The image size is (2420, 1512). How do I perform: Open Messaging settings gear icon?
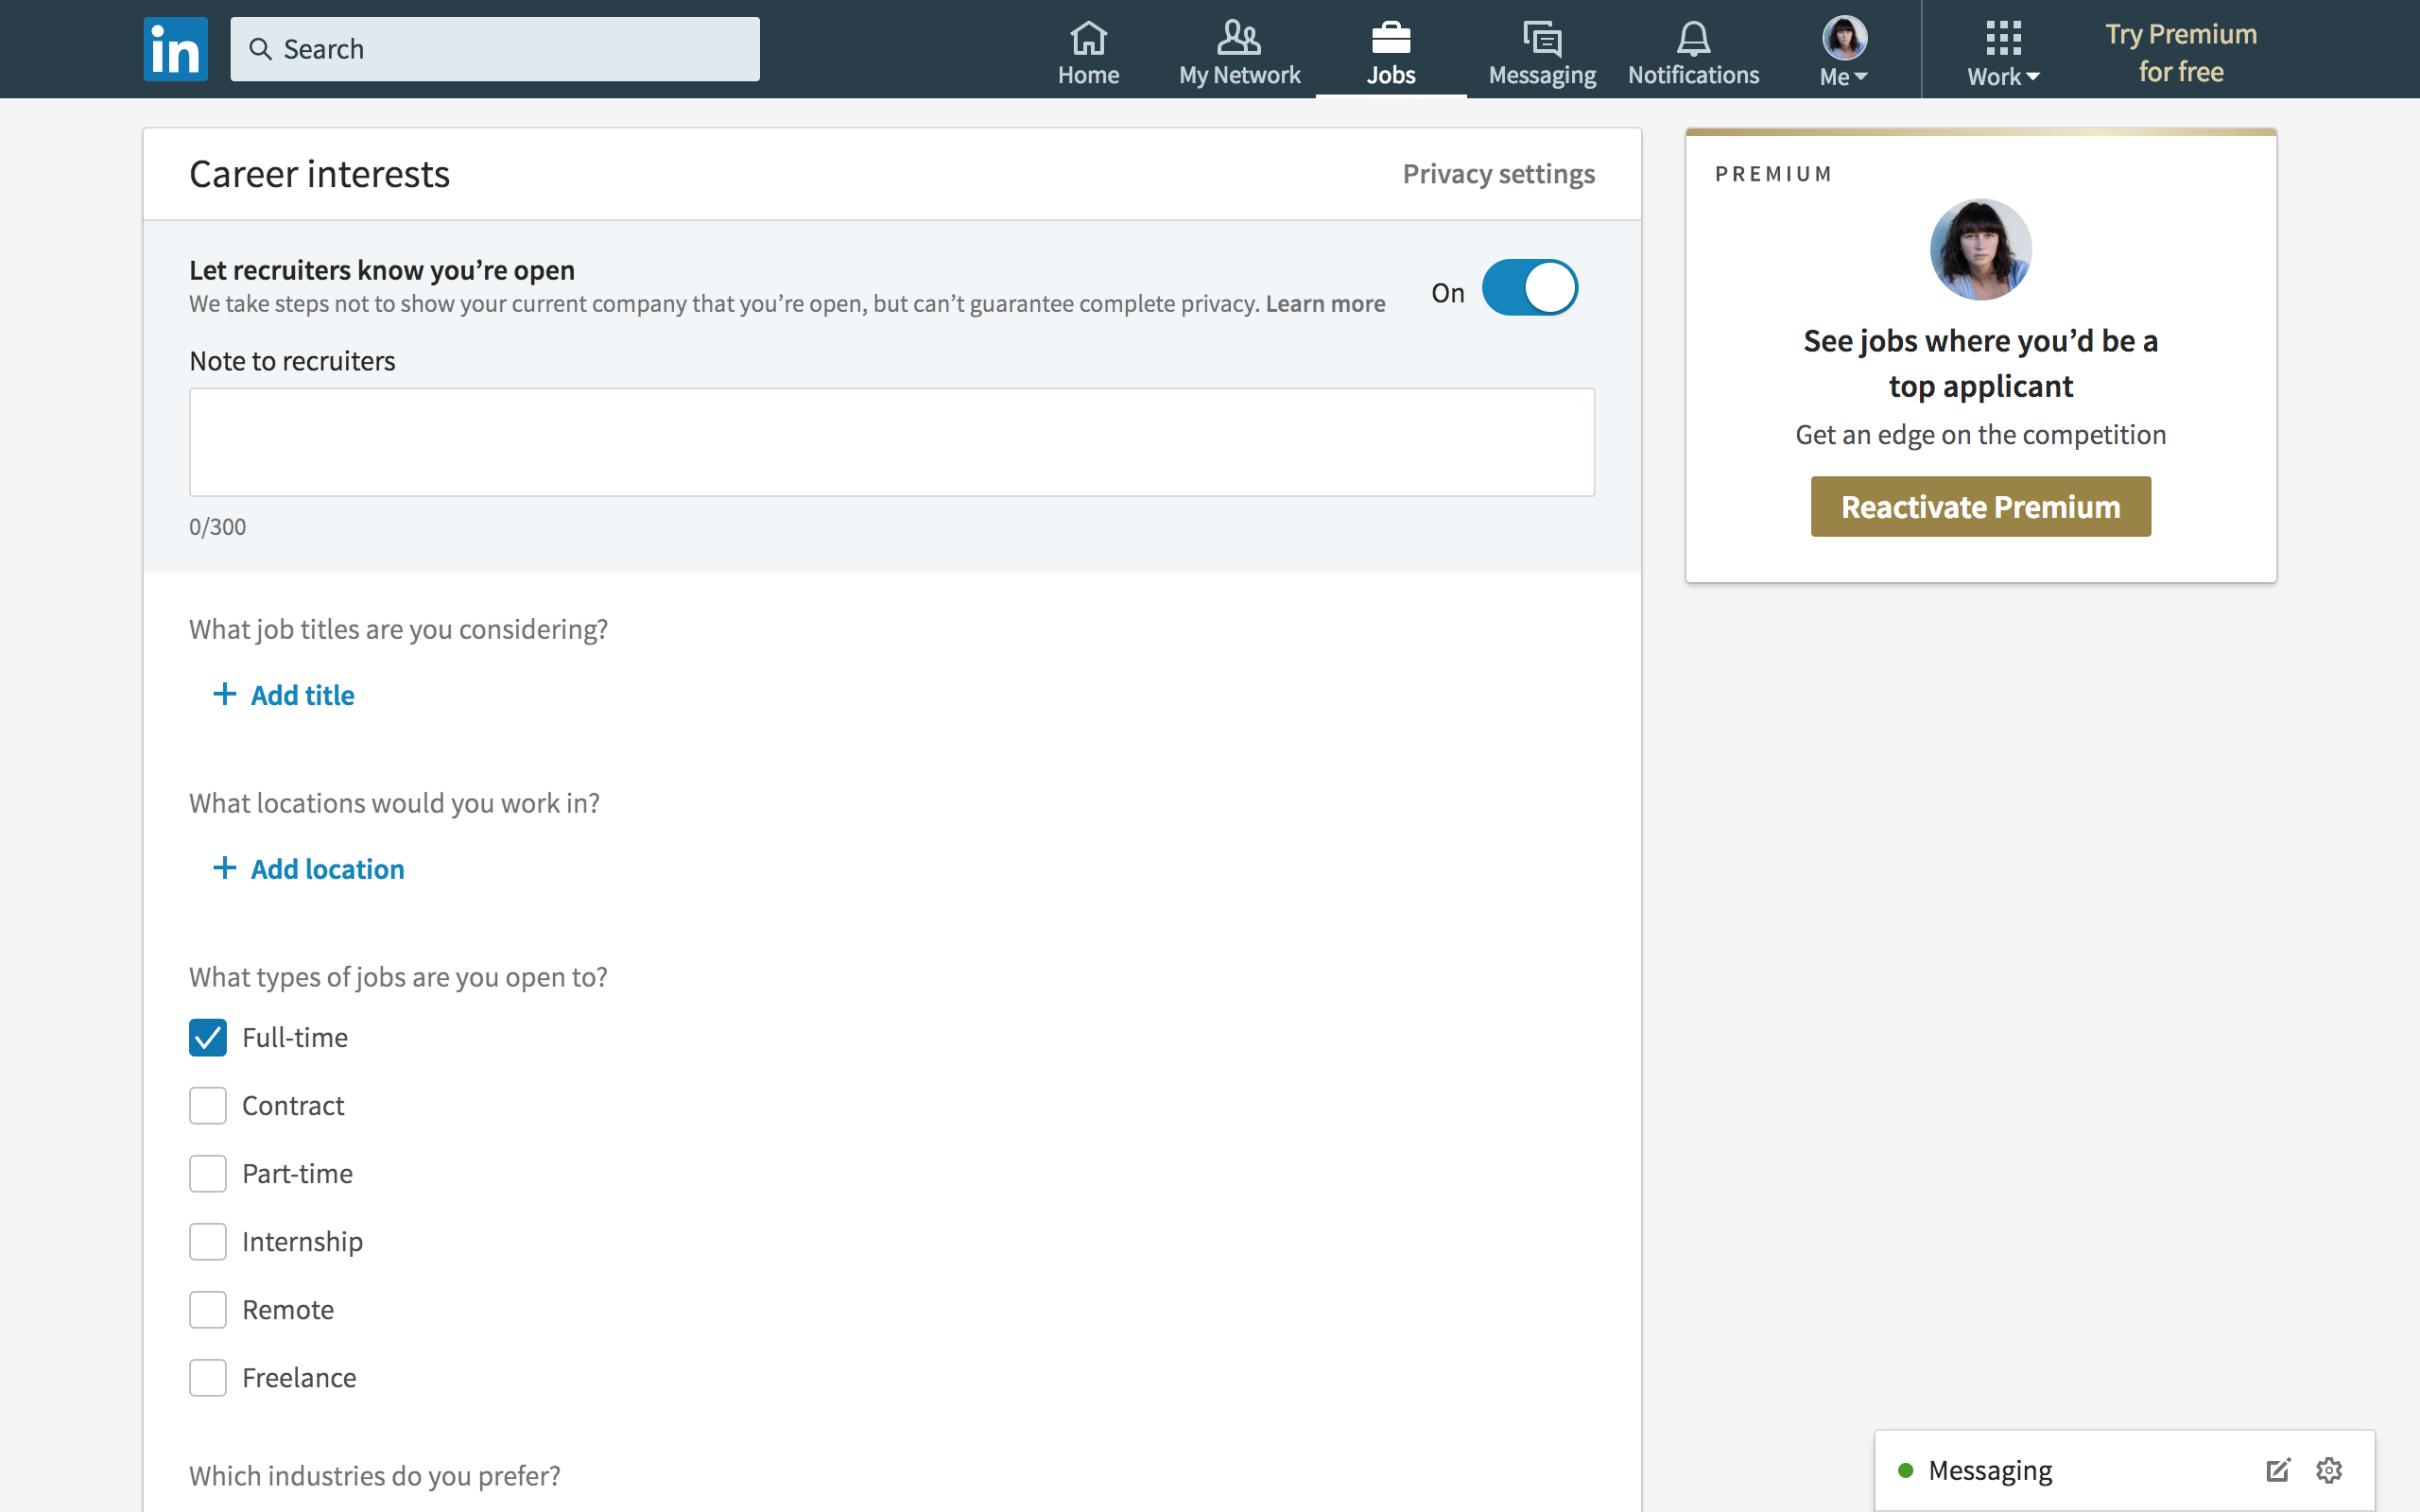[x=2329, y=1470]
